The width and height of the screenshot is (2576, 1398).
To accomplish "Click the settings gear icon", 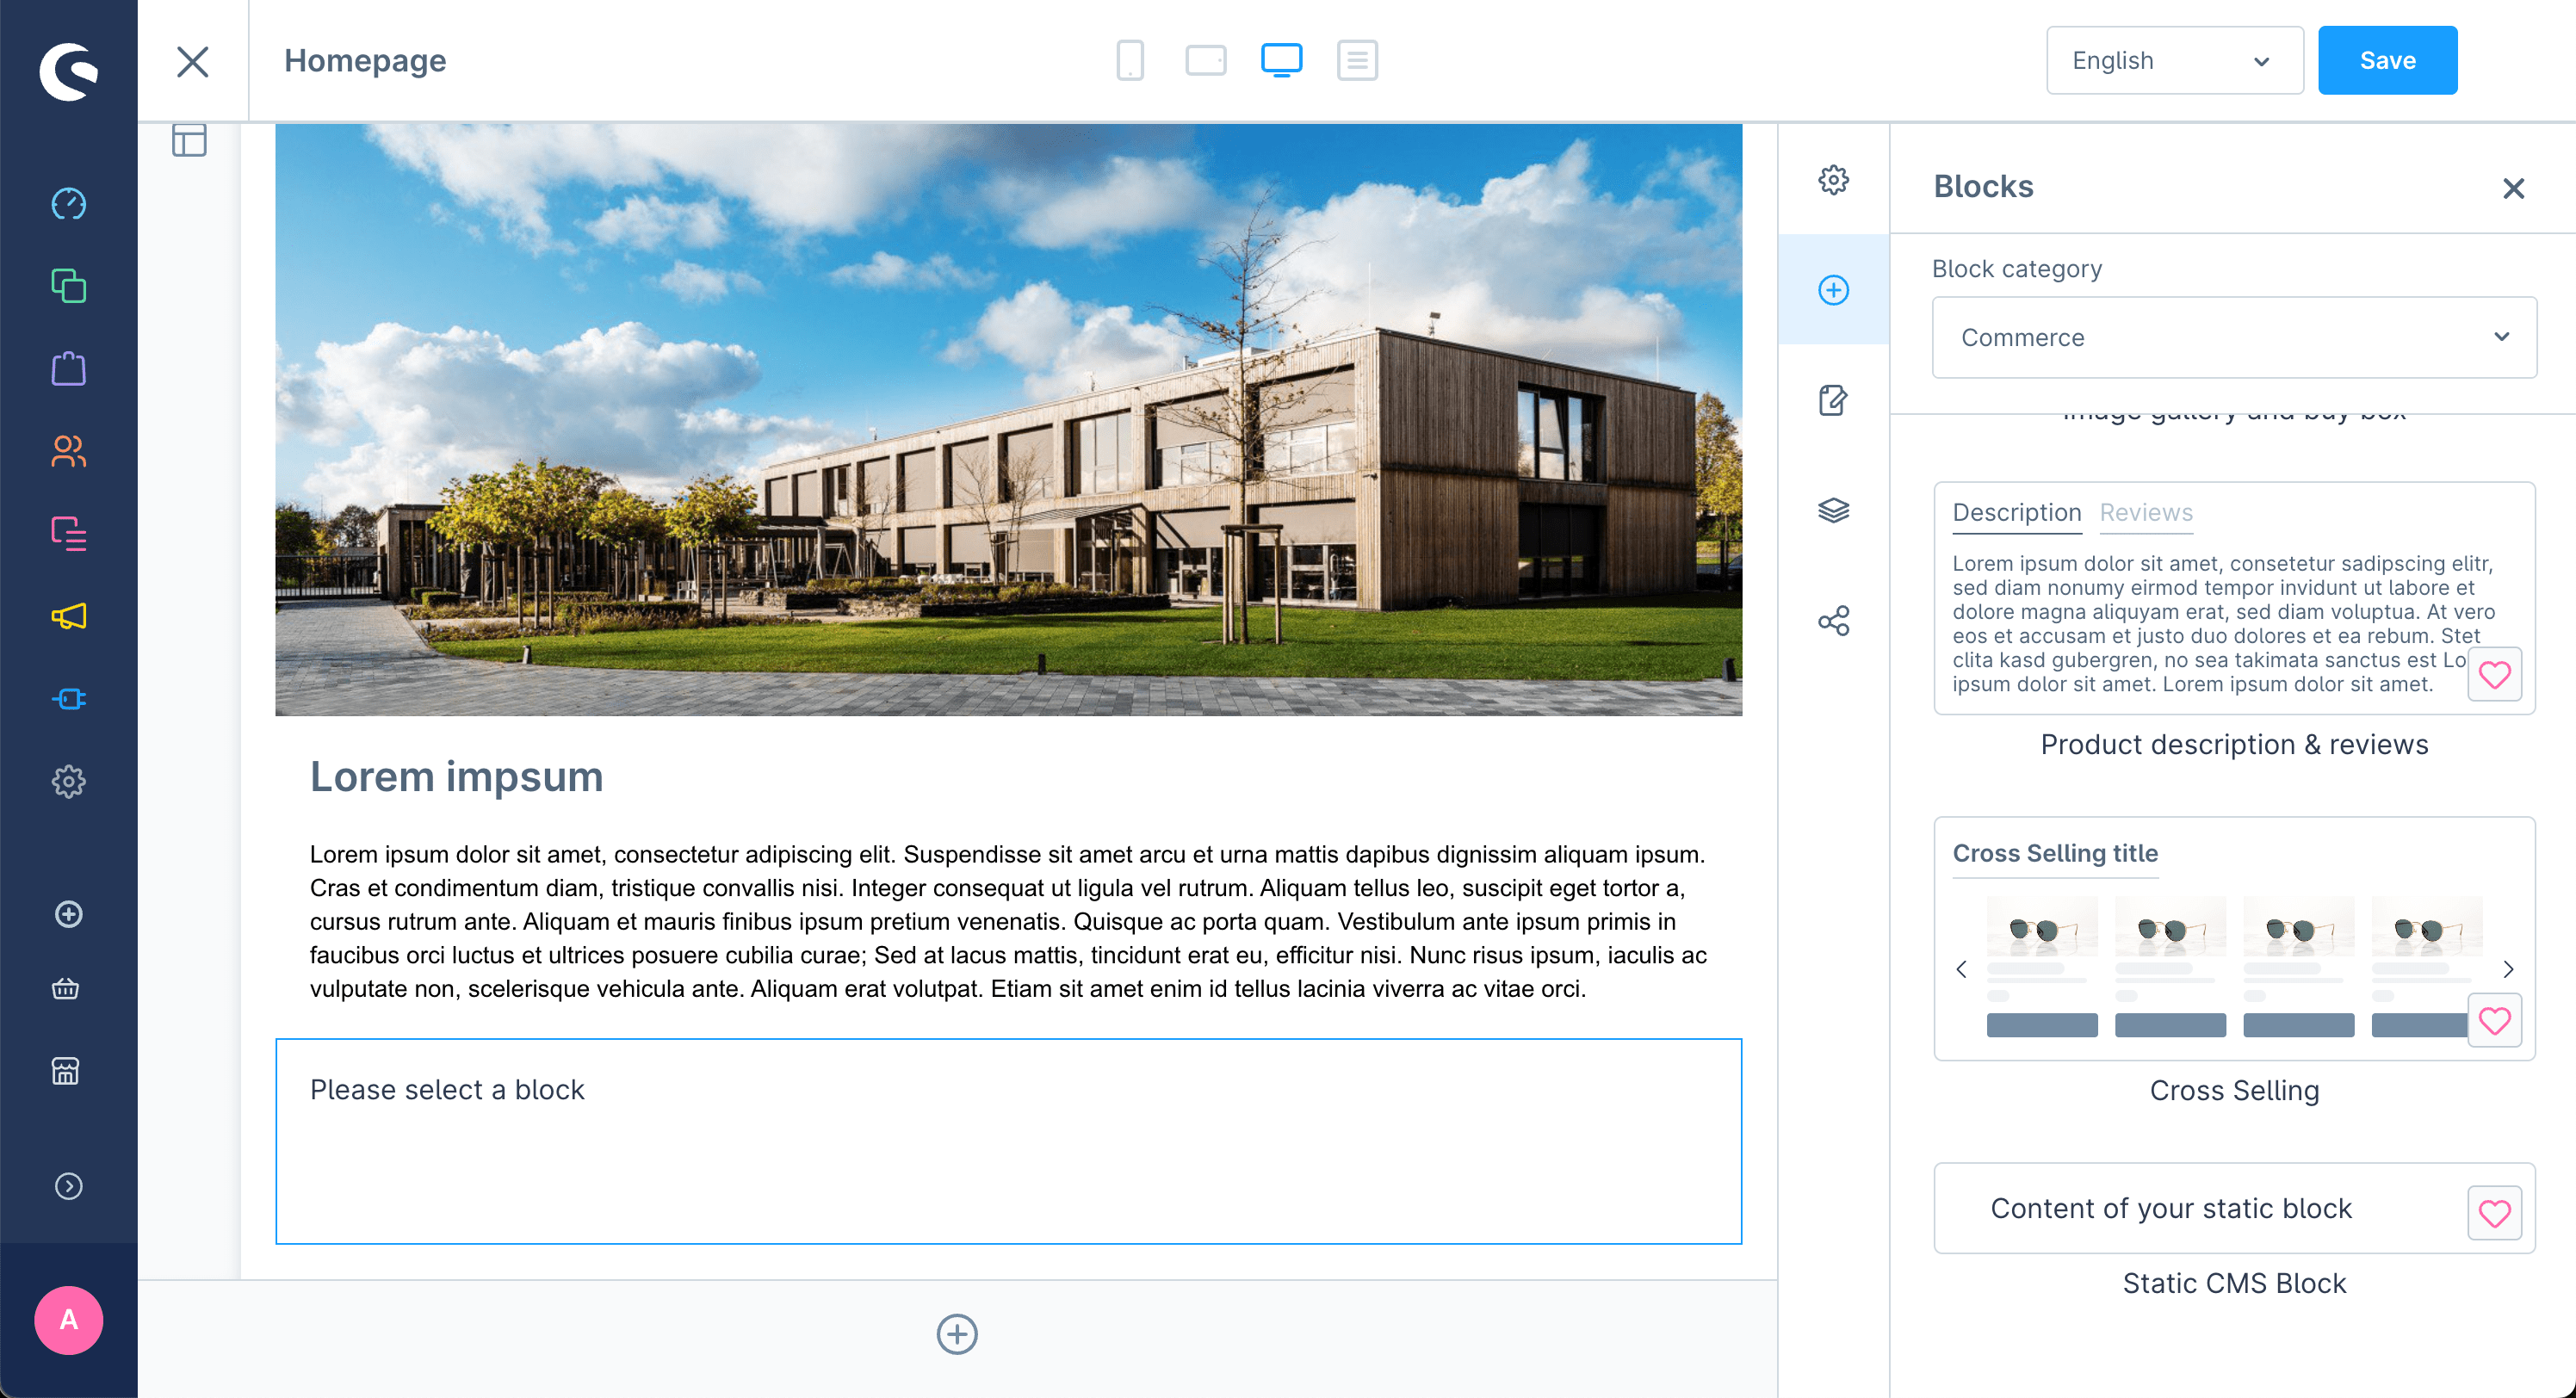I will (1832, 179).
